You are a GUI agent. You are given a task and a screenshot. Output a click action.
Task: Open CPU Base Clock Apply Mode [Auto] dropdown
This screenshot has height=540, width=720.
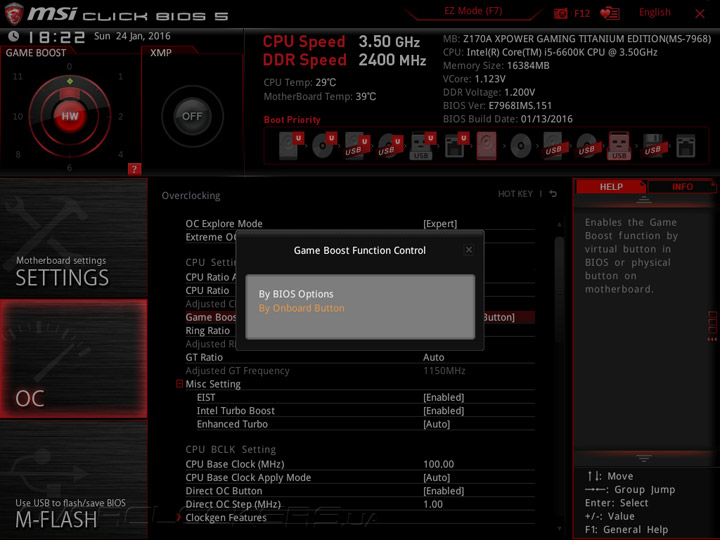(x=436, y=478)
